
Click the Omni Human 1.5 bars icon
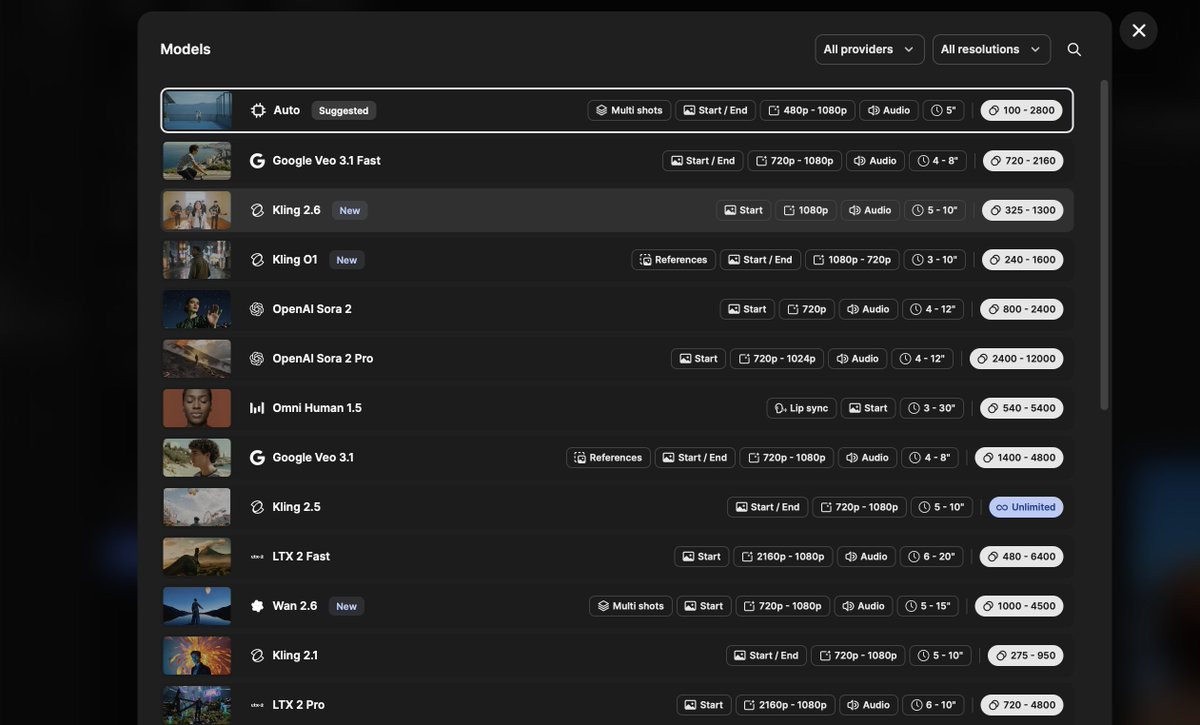[257, 408]
